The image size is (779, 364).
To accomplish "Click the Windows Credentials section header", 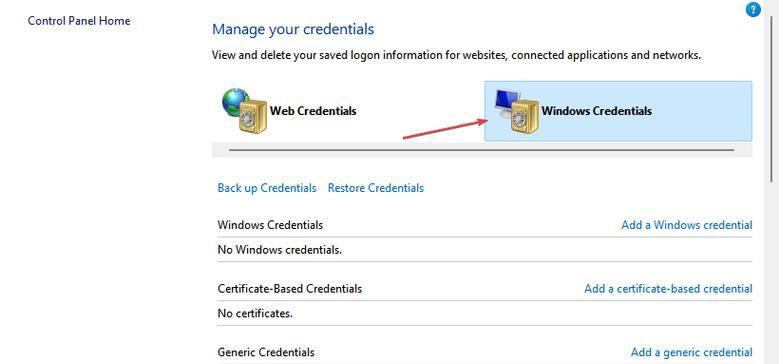I will 270,225.
